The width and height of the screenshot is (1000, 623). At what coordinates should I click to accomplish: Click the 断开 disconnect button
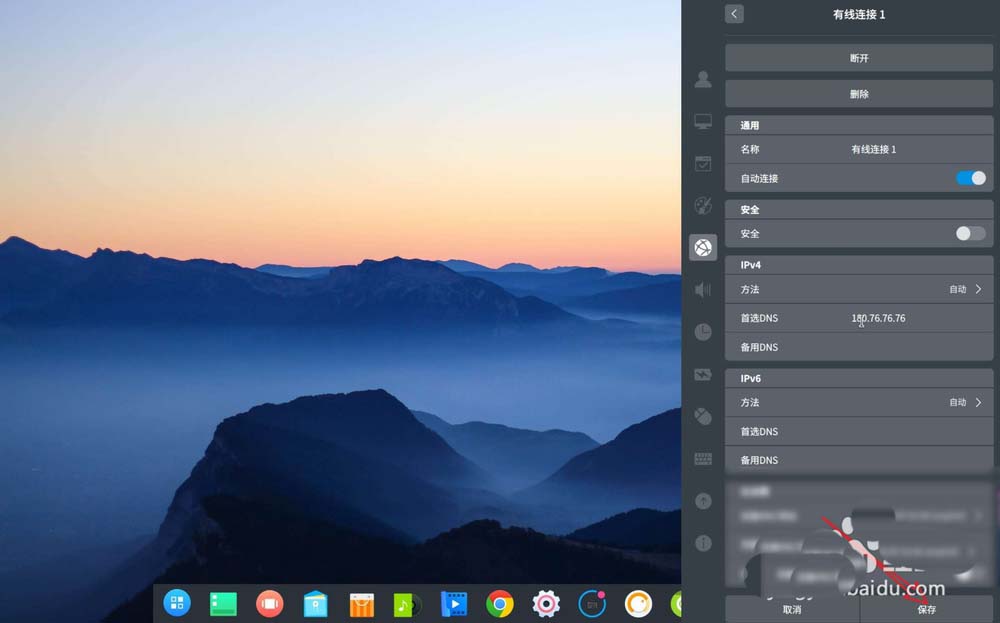(858, 58)
